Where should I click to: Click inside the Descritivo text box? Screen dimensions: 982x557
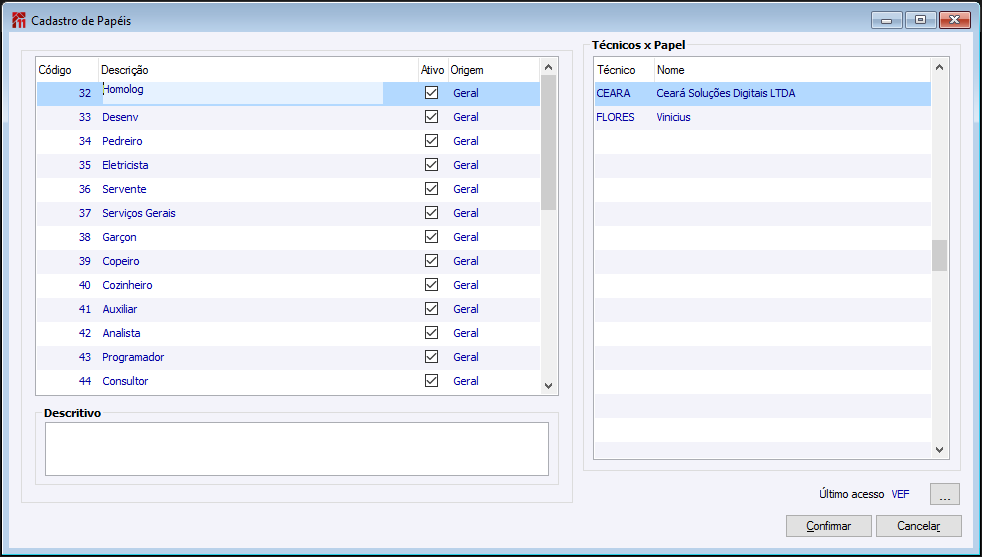pyautogui.click(x=297, y=449)
